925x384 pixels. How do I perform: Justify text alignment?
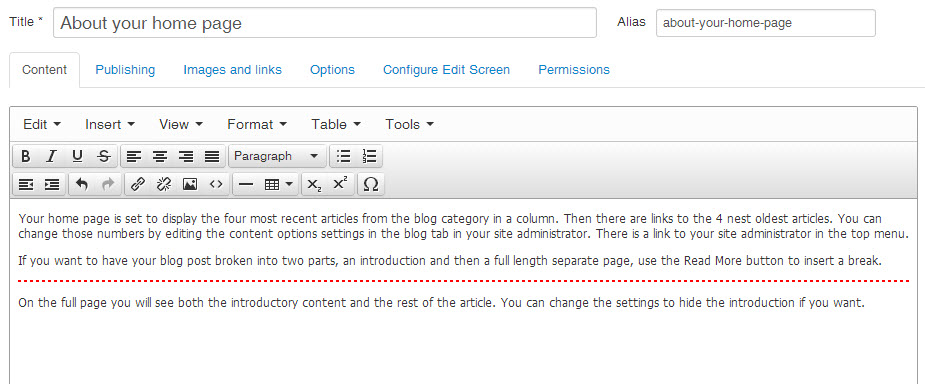[212, 156]
